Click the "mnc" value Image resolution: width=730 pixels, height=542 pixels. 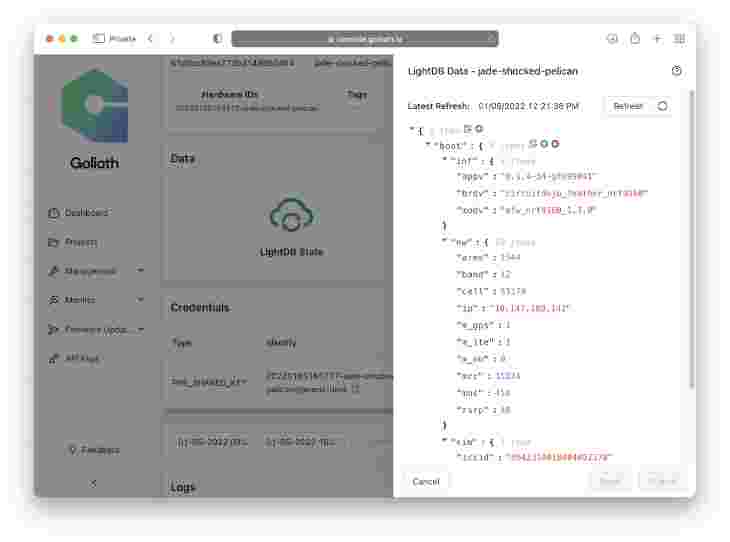(503, 393)
